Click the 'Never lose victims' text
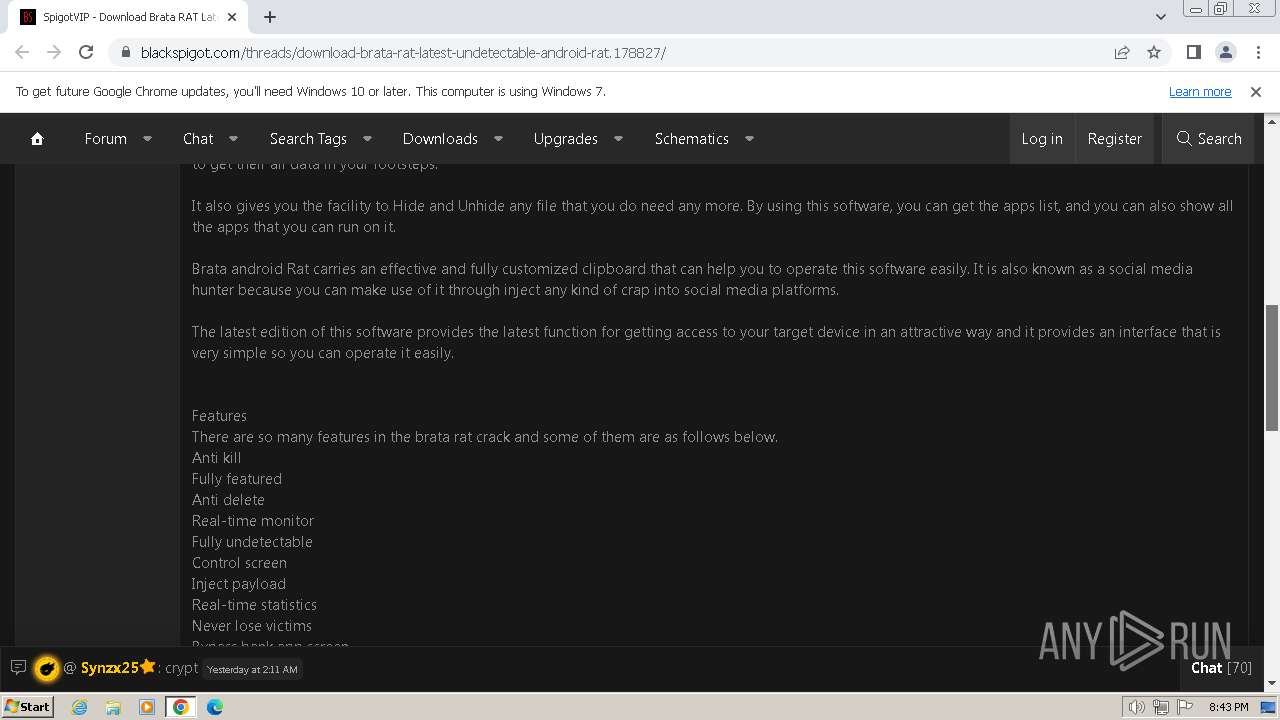This screenshot has height=720, width=1280. [x=252, y=626]
